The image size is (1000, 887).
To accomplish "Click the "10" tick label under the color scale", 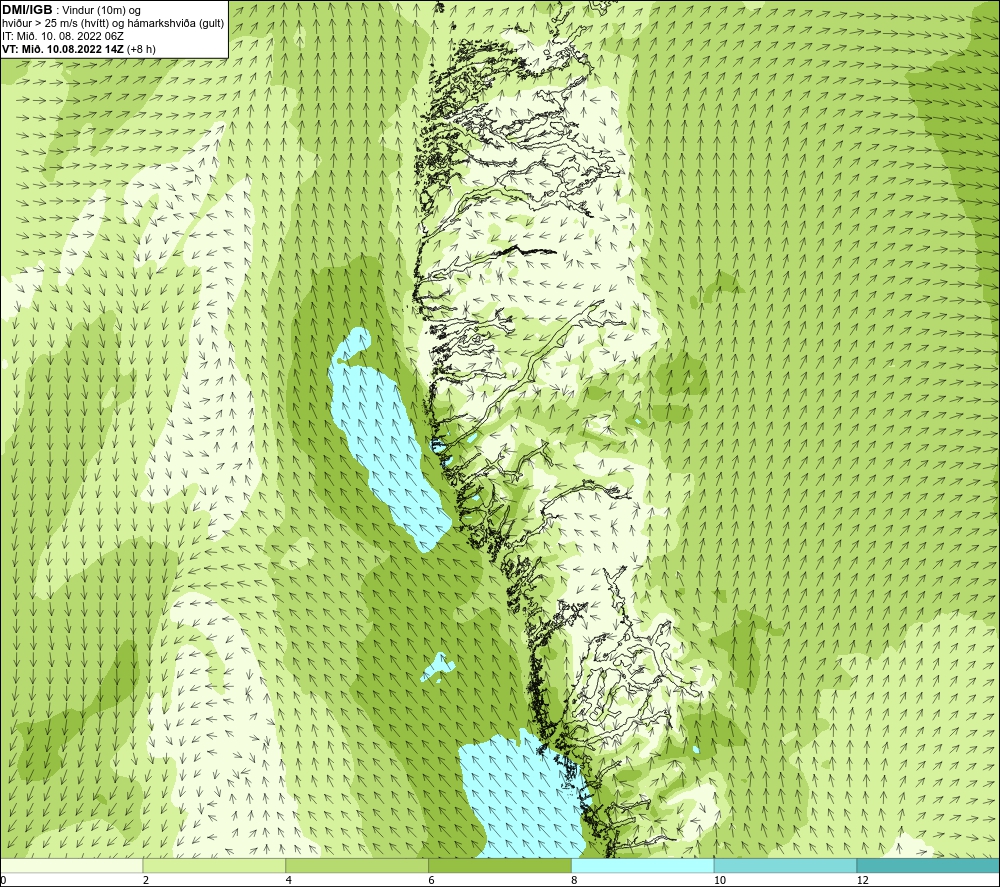I will 720,880.
